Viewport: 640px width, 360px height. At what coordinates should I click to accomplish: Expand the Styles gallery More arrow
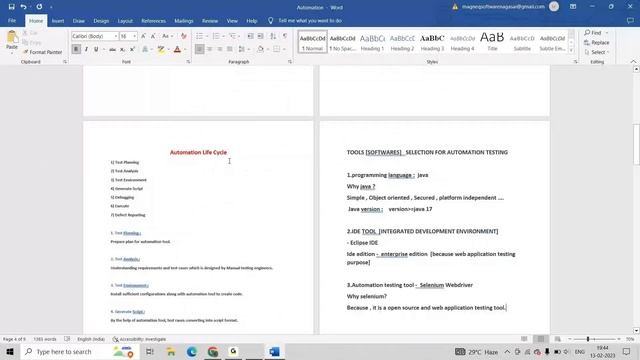click(571, 50)
